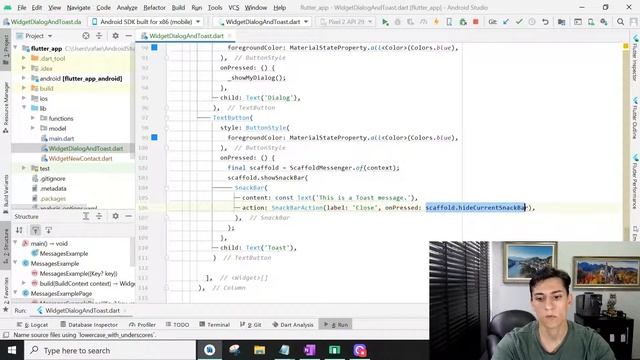Select the .gitignore file
The image size is (640, 360).
[53, 178]
